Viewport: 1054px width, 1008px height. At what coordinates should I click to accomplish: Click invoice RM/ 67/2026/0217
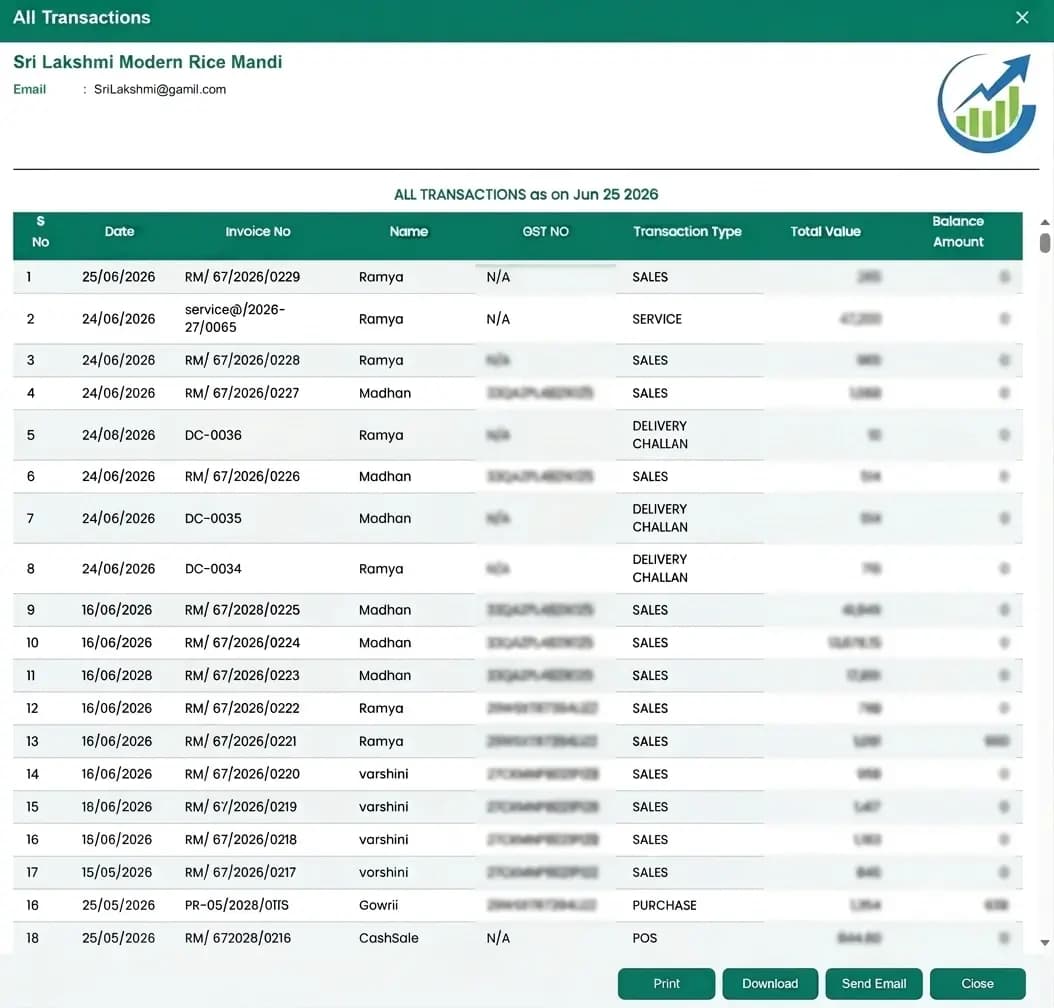pyautogui.click(x=240, y=872)
